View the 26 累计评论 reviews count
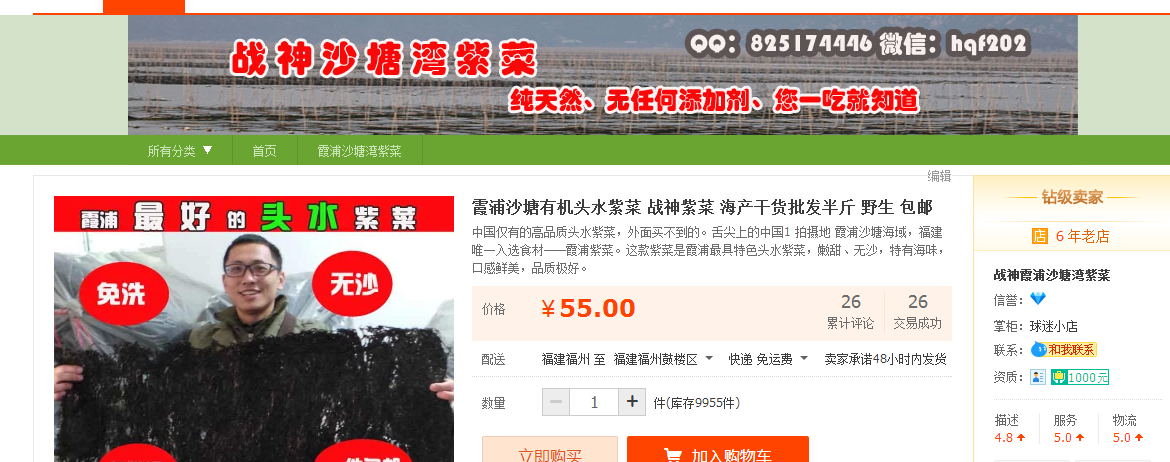The height and width of the screenshot is (462, 1170). tap(851, 312)
